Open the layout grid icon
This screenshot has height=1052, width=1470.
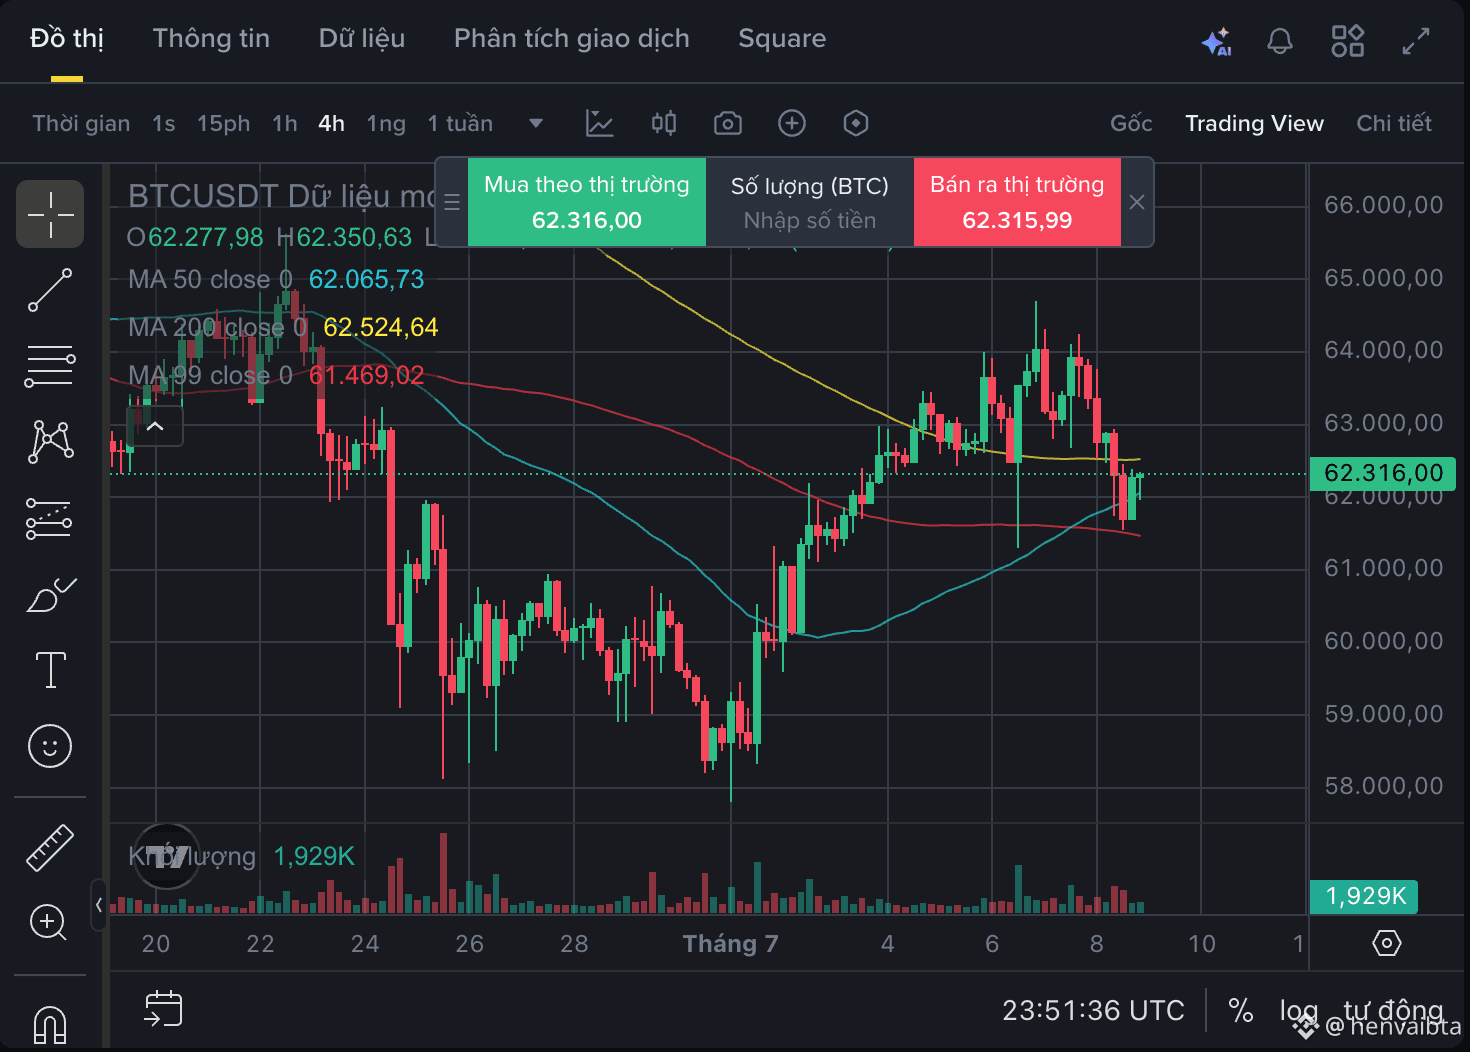click(x=1347, y=41)
